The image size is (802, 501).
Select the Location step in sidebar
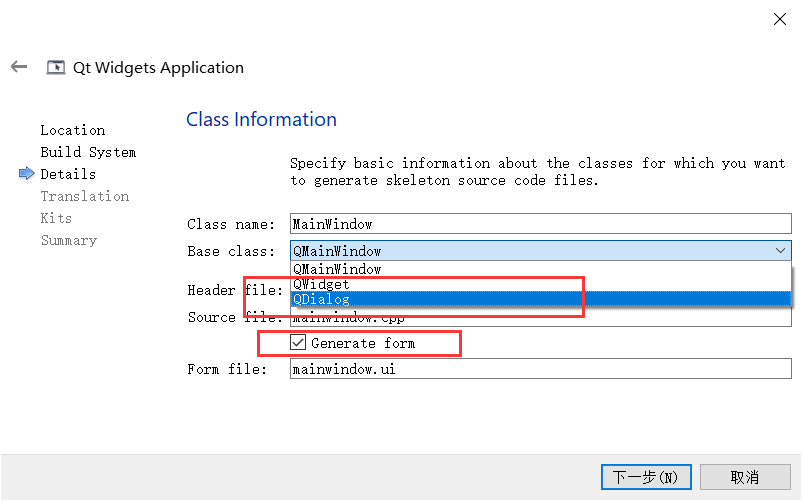[x=73, y=130]
